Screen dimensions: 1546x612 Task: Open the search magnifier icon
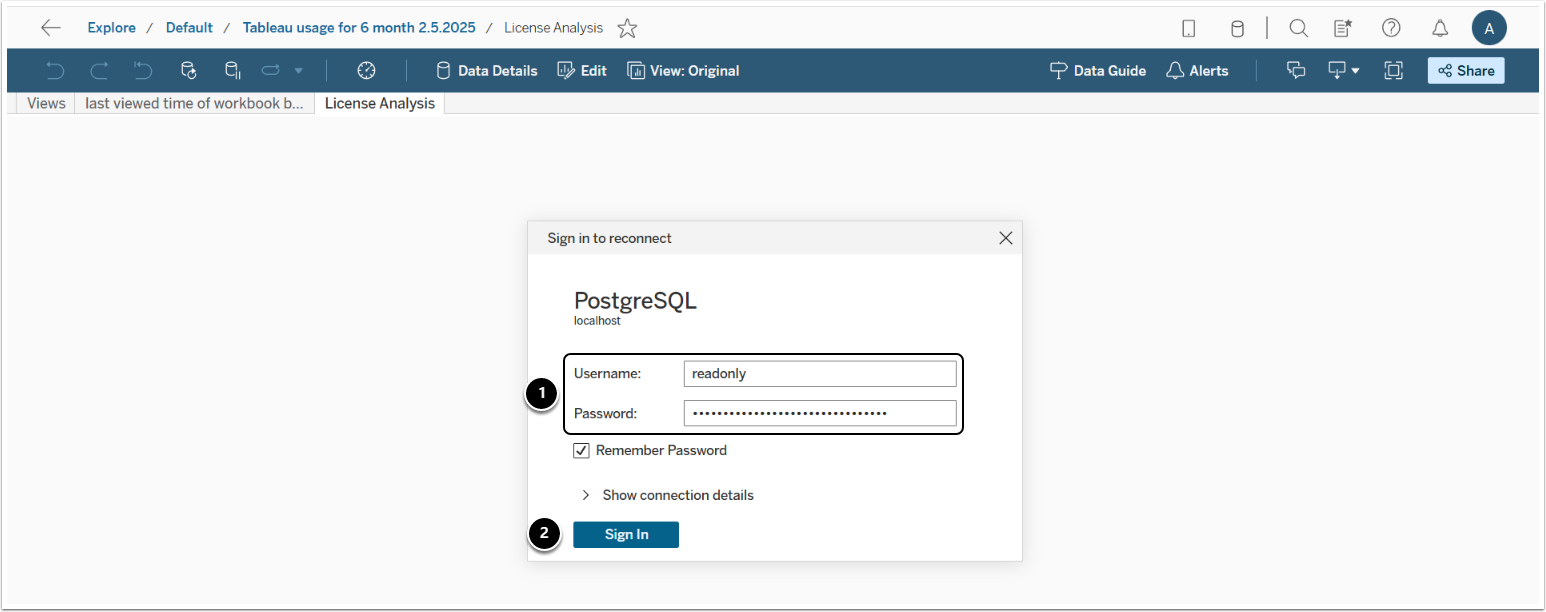coord(1298,28)
